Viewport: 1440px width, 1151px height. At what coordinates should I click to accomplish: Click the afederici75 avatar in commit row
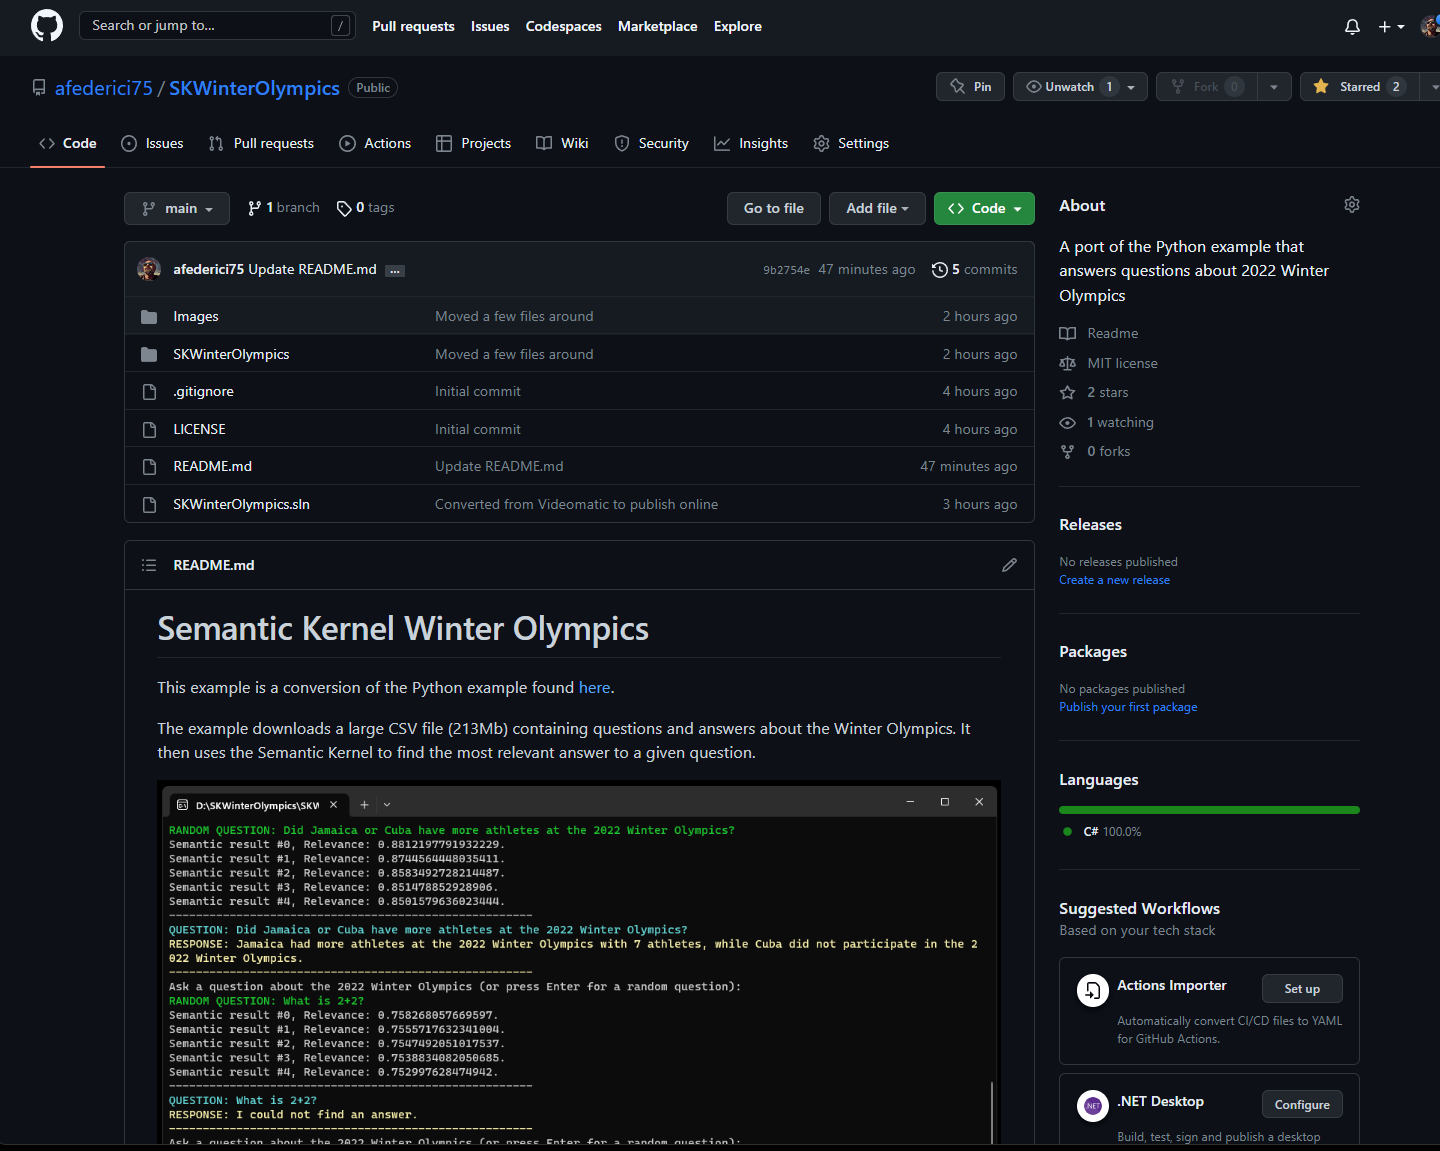pos(149,269)
